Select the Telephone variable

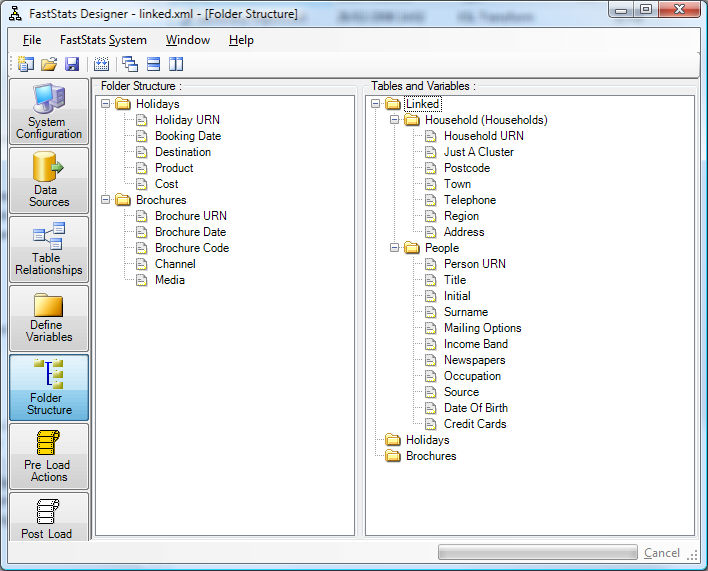pos(470,200)
